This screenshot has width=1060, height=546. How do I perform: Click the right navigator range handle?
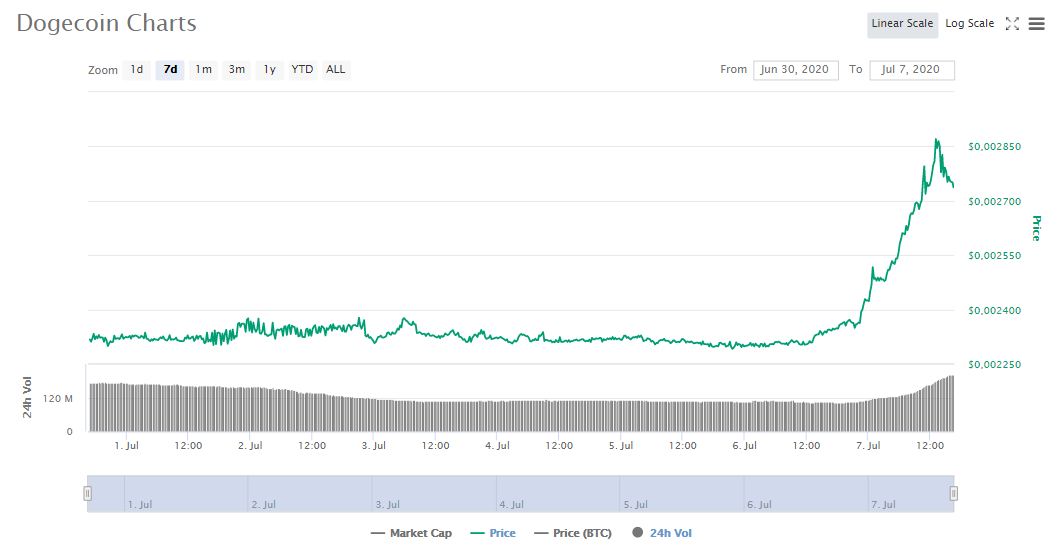(953, 492)
